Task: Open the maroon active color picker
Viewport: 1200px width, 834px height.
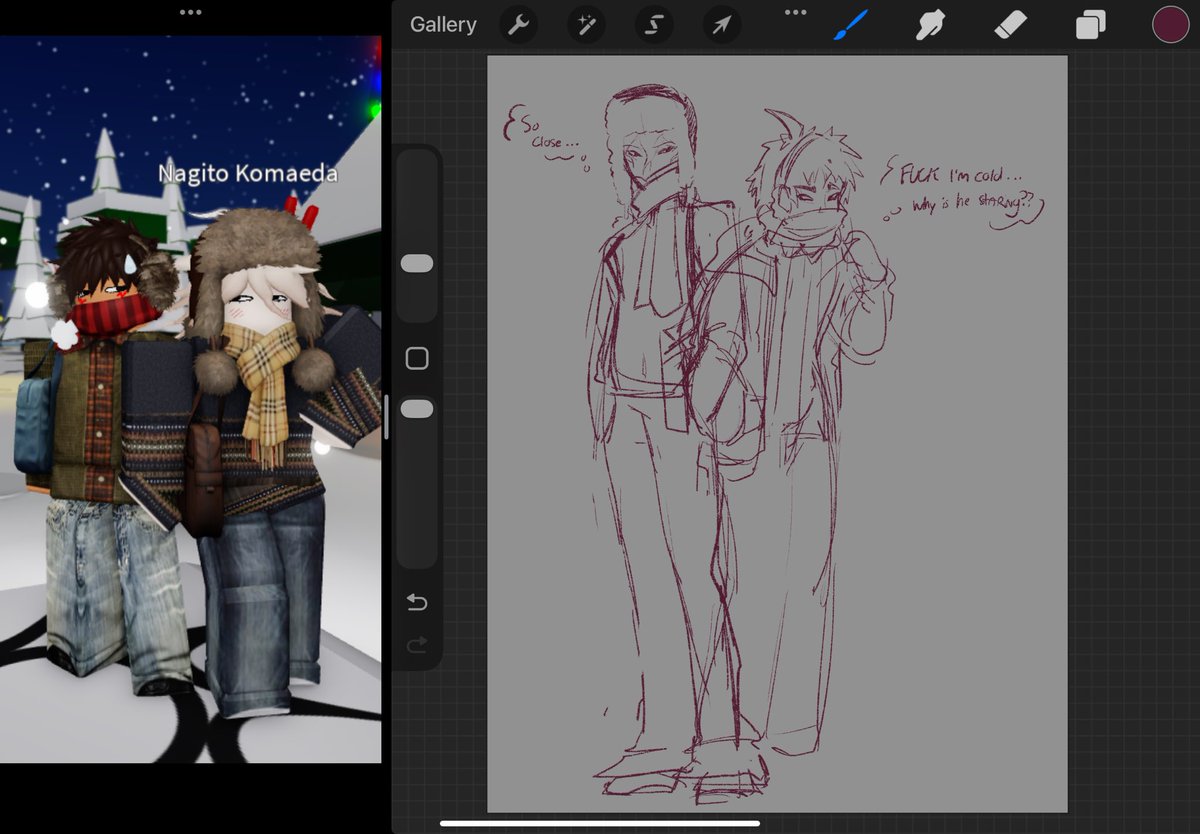Action: point(1170,25)
